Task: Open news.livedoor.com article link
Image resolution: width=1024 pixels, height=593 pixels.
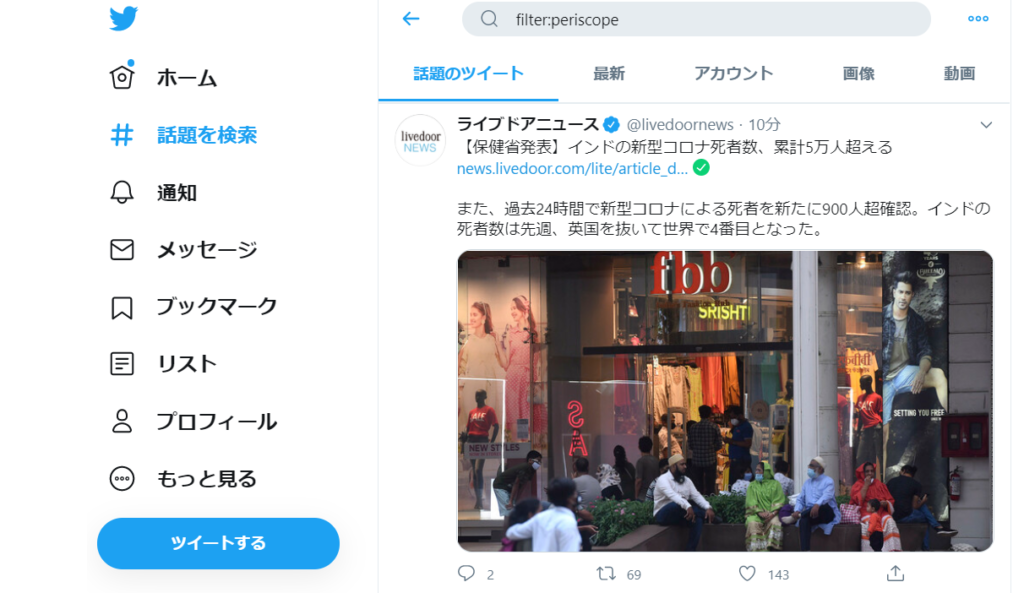Action: pyautogui.click(x=572, y=168)
